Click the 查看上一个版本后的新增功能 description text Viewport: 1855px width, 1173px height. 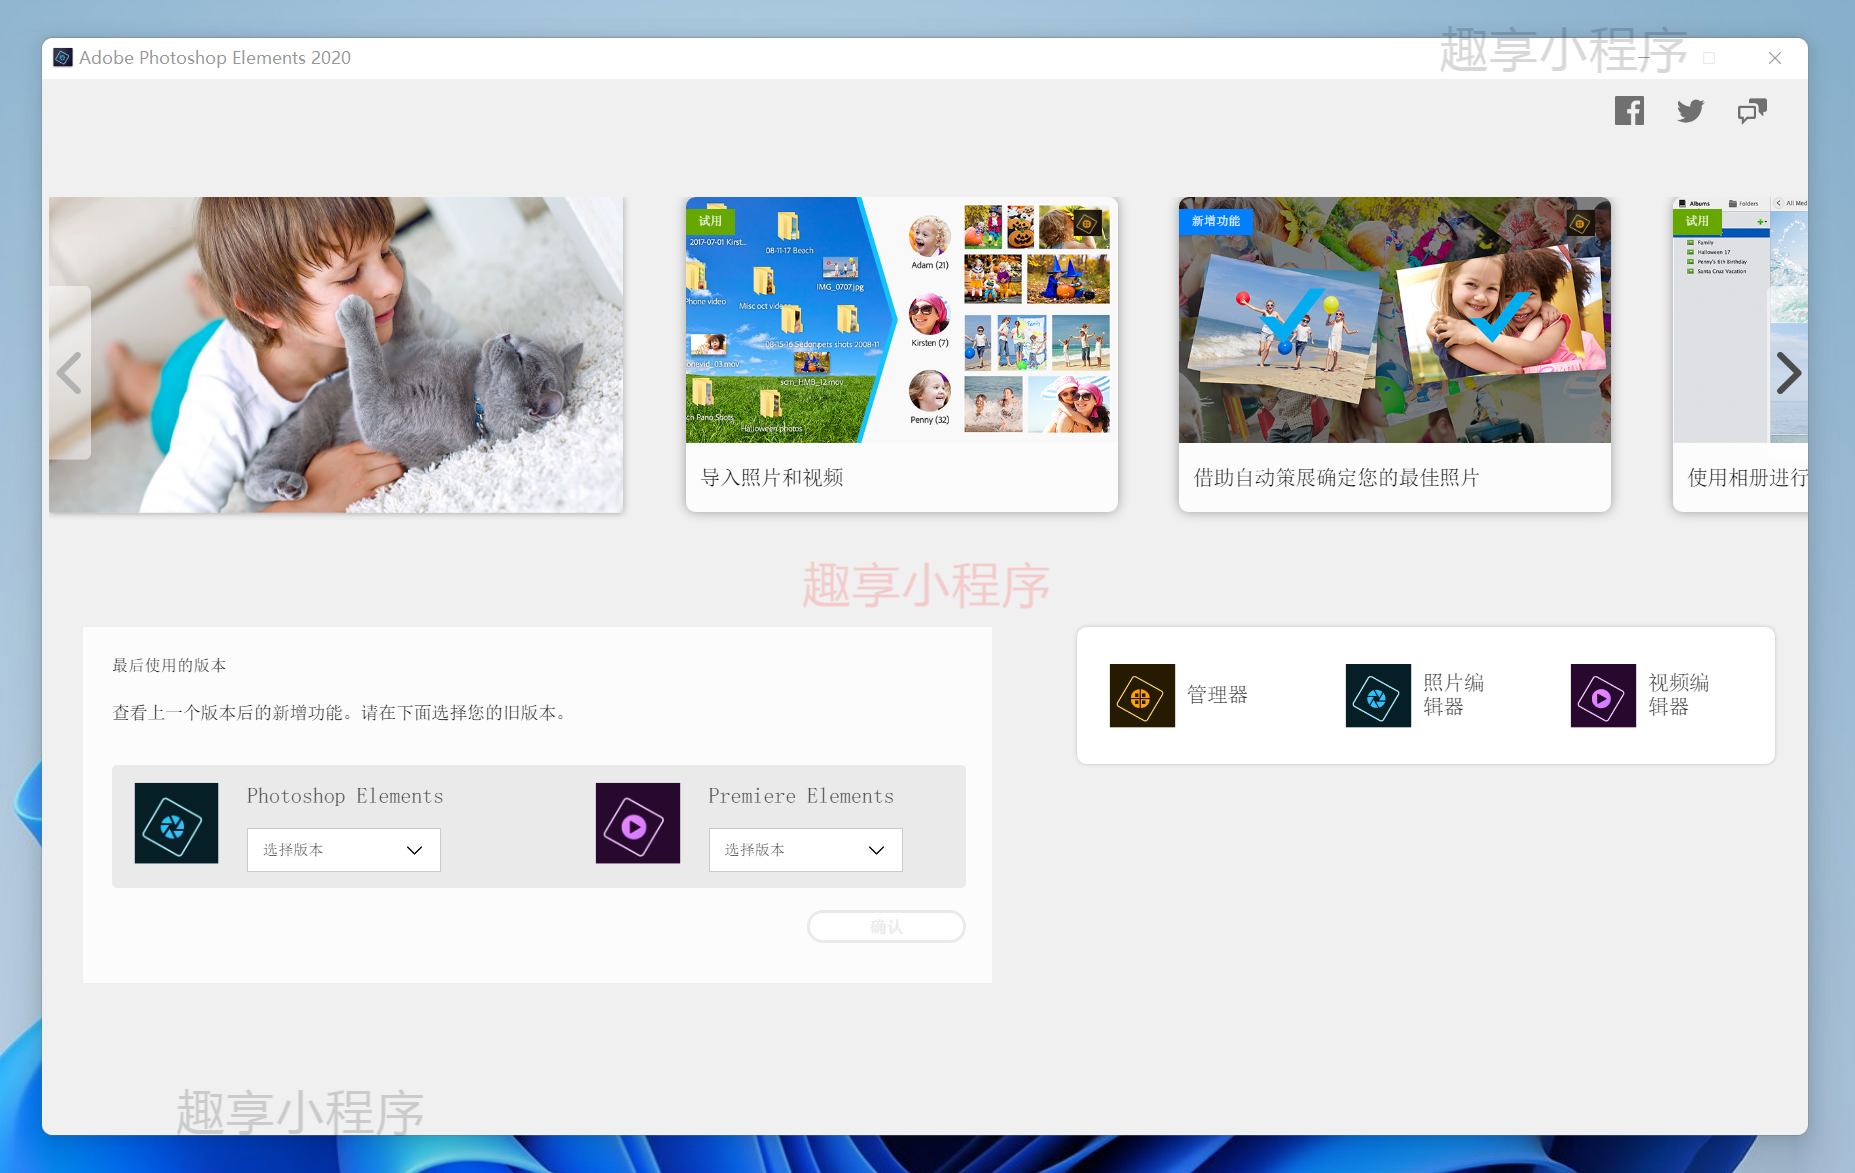(x=340, y=713)
